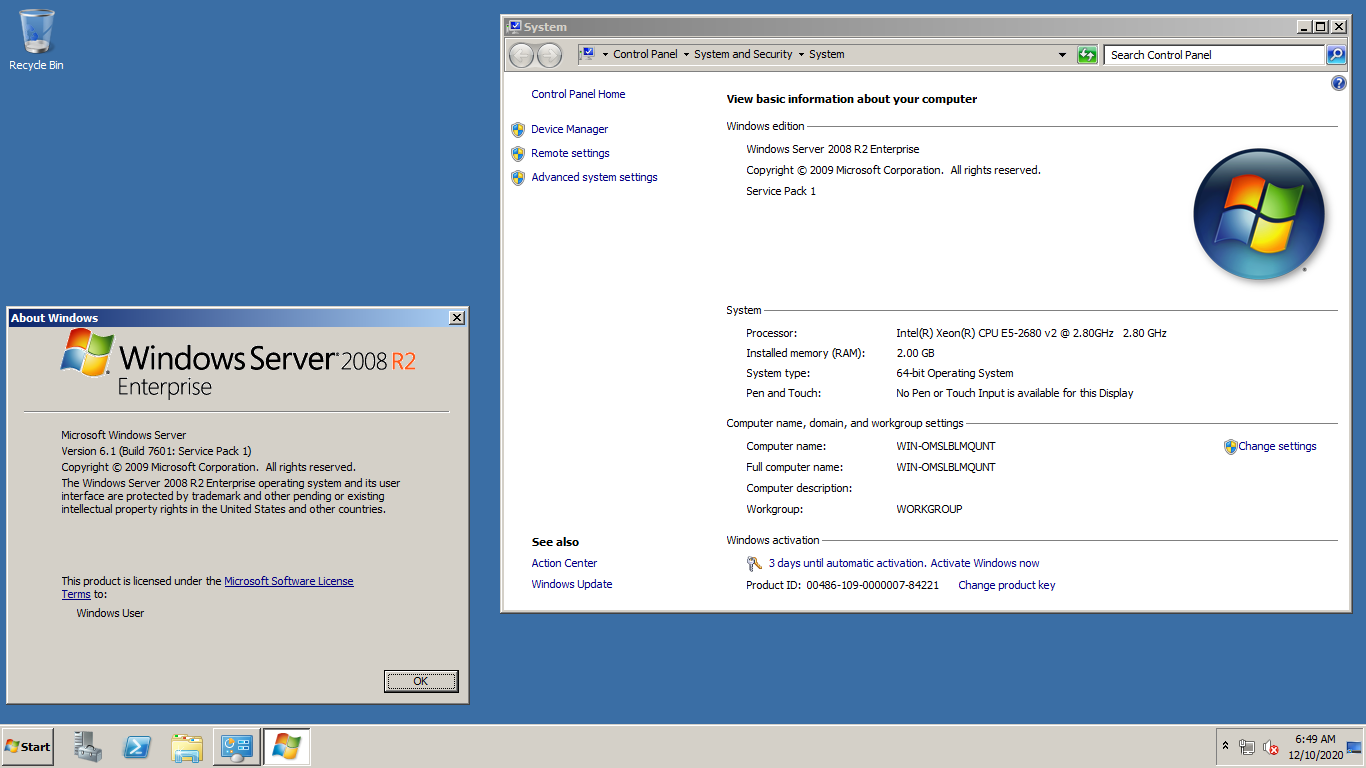Click the taskbar clock showing 6:49 AM
Image resolution: width=1366 pixels, height=768 pixels.
pos(1315,747)
